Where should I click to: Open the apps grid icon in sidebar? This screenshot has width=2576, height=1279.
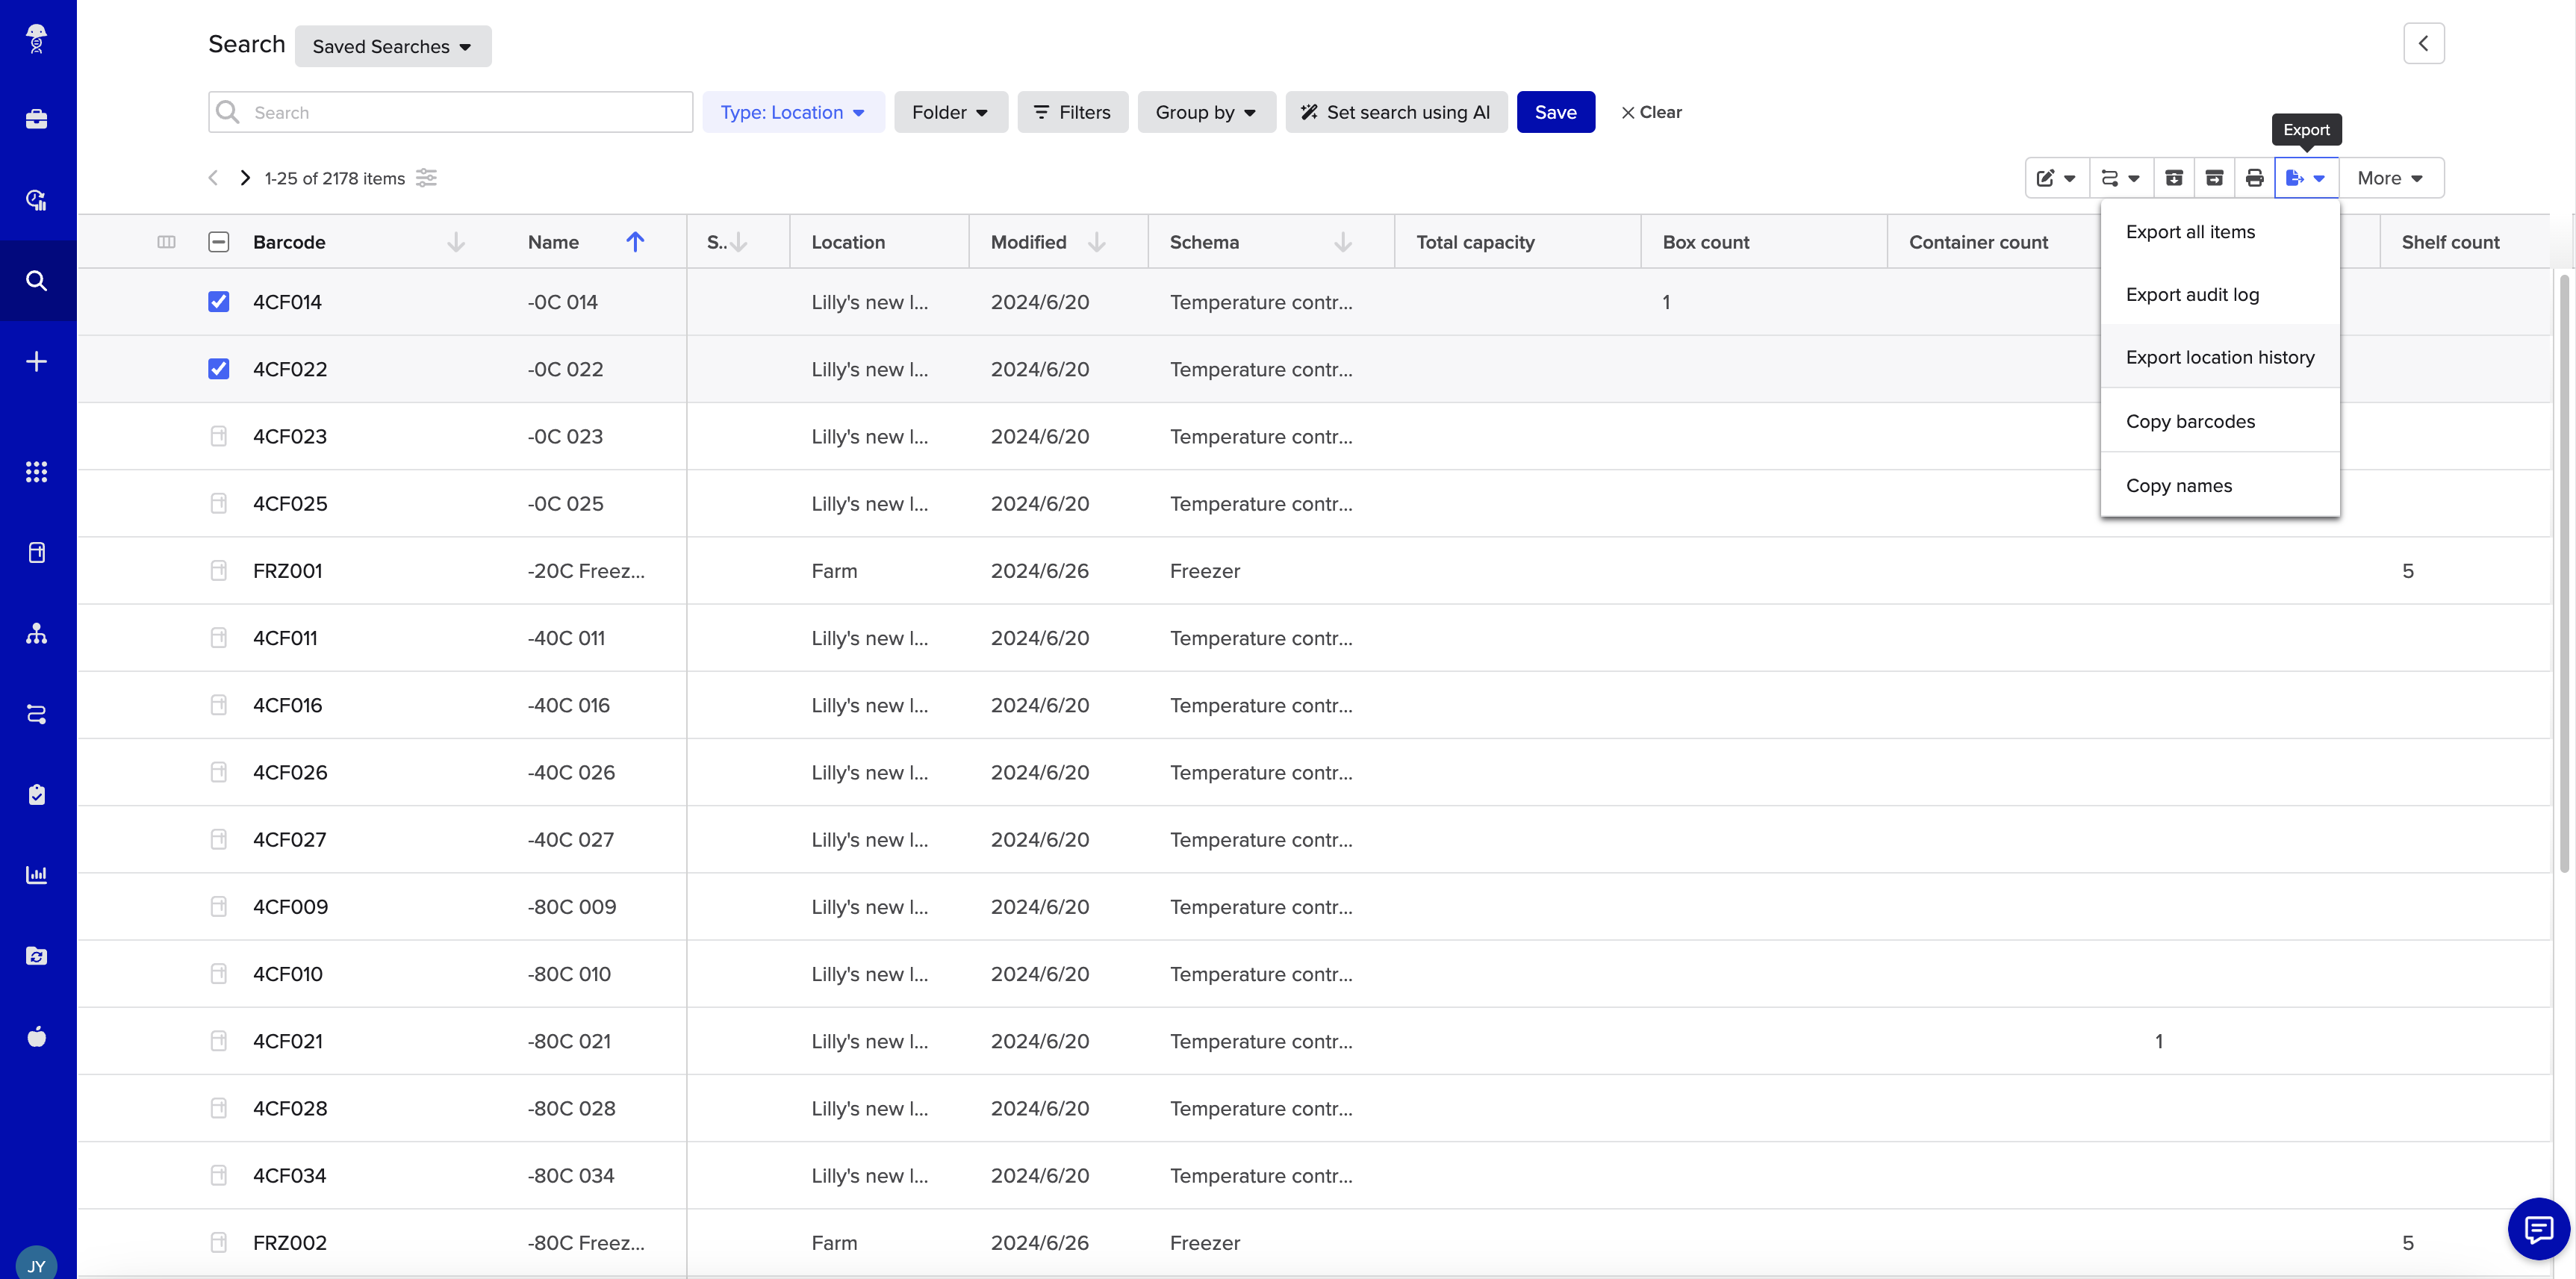coord(37,472)
